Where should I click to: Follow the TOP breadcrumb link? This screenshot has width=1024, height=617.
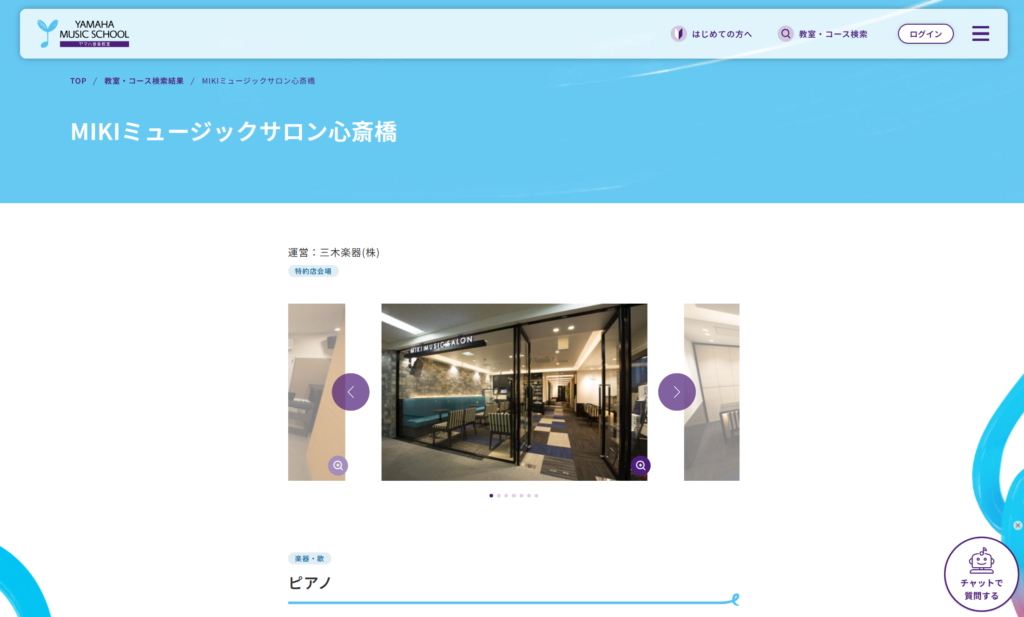(x=78, y=81)
